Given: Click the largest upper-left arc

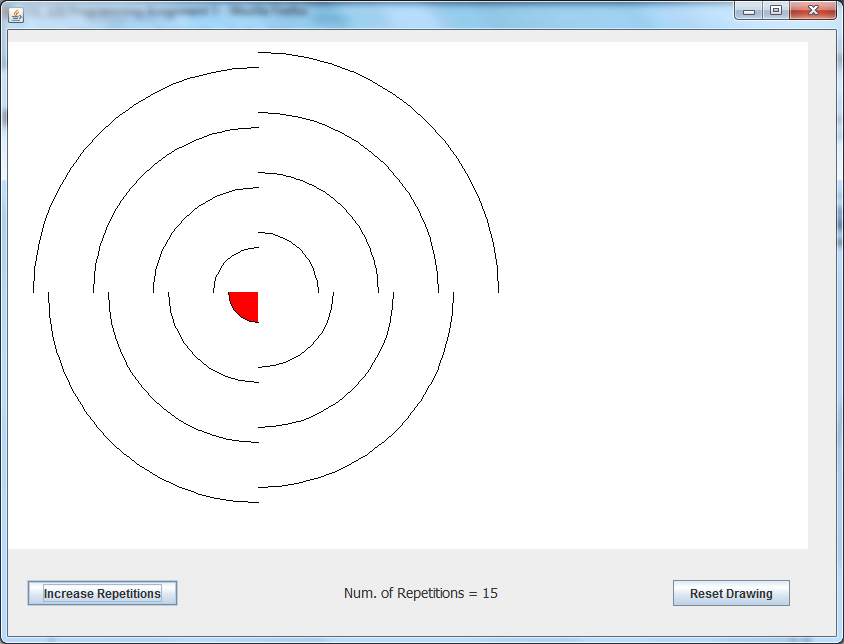Looking at the screenshot, I should pos(99,133).
